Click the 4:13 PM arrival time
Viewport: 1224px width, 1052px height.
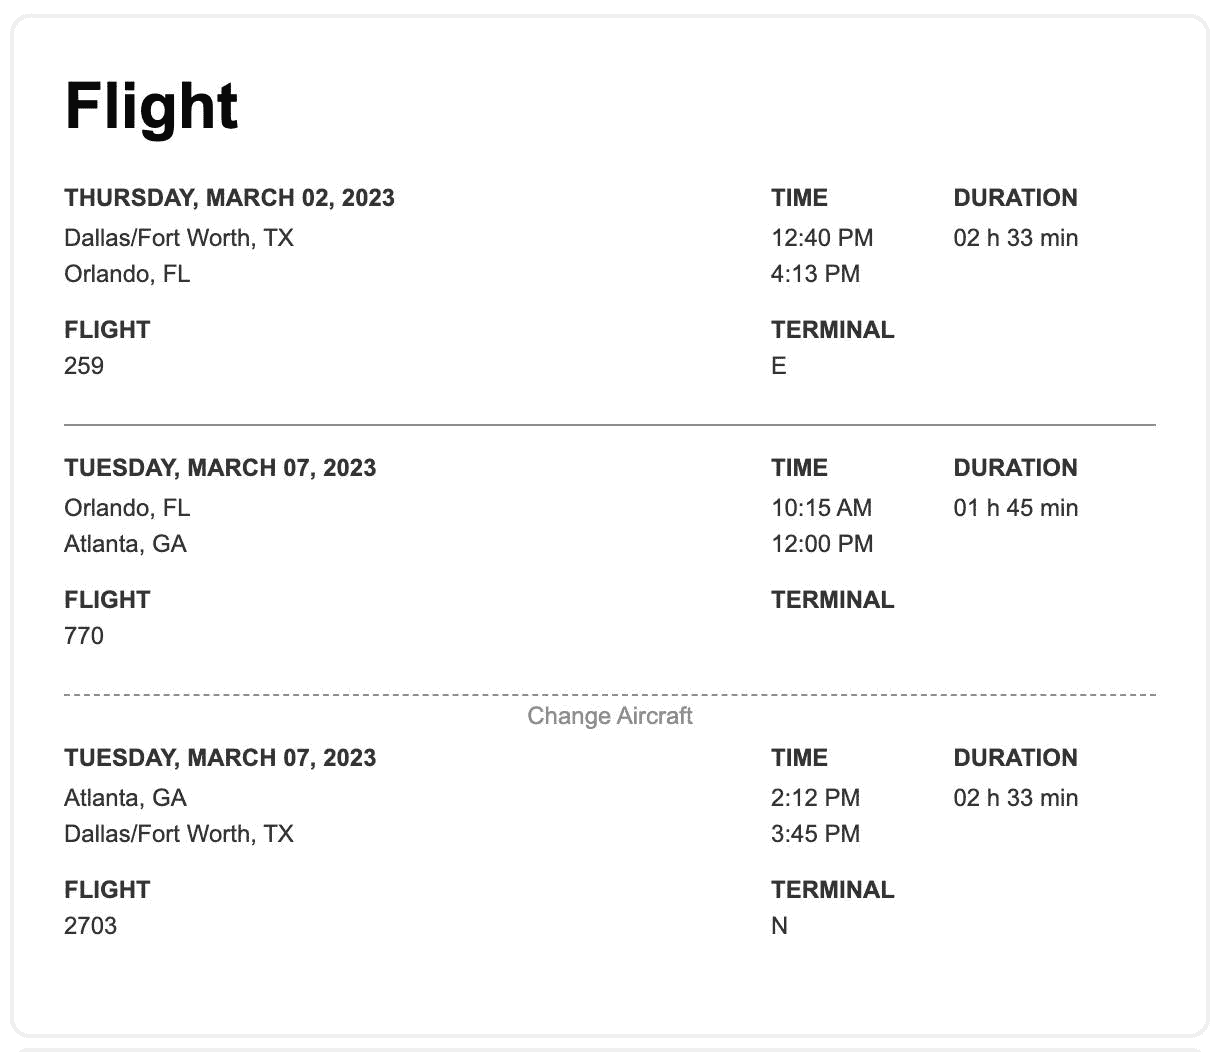point(815,274)
